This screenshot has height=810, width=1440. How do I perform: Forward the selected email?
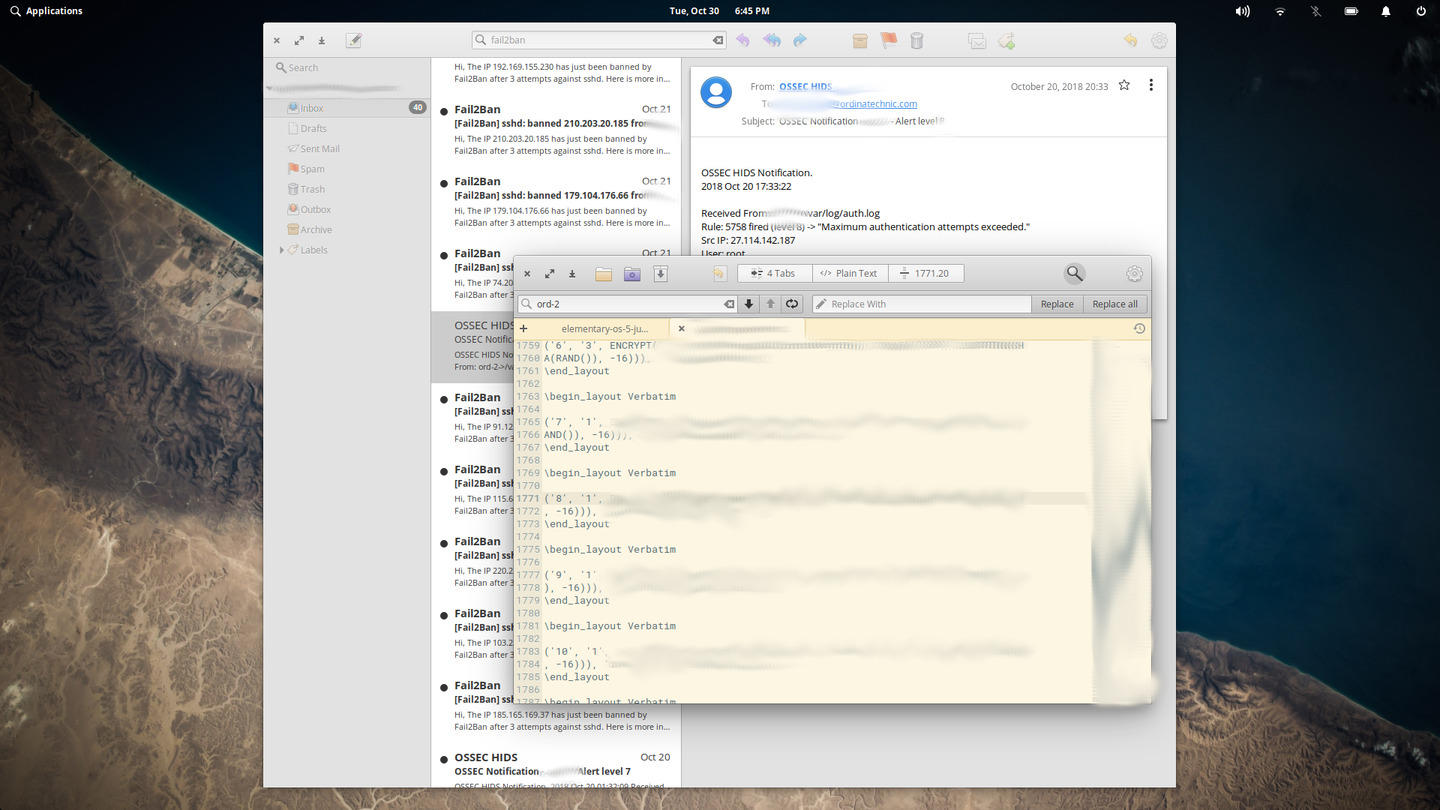pyautogui.click(x=800, y=40)
